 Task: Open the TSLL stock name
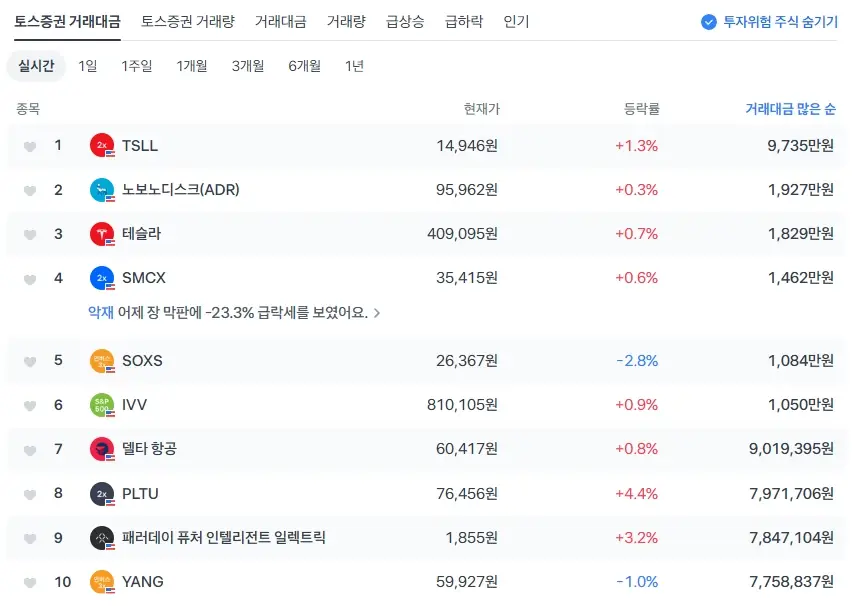pyautogui.click(x=140, y=146)
